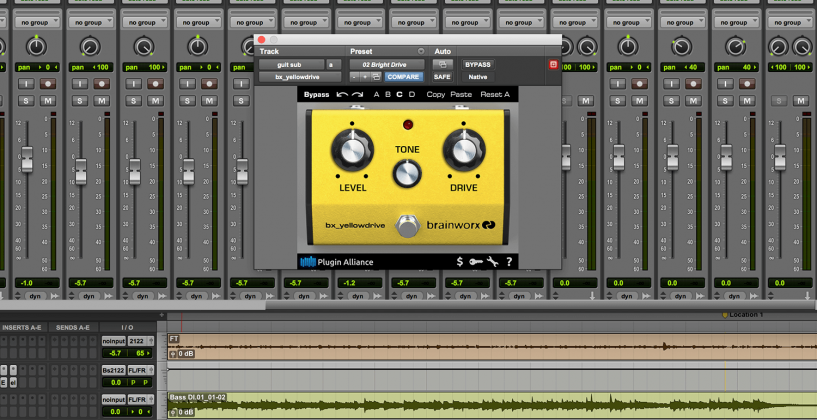Open the question-mark help icon
Viewport: 817px width, 420px height.
509,262
